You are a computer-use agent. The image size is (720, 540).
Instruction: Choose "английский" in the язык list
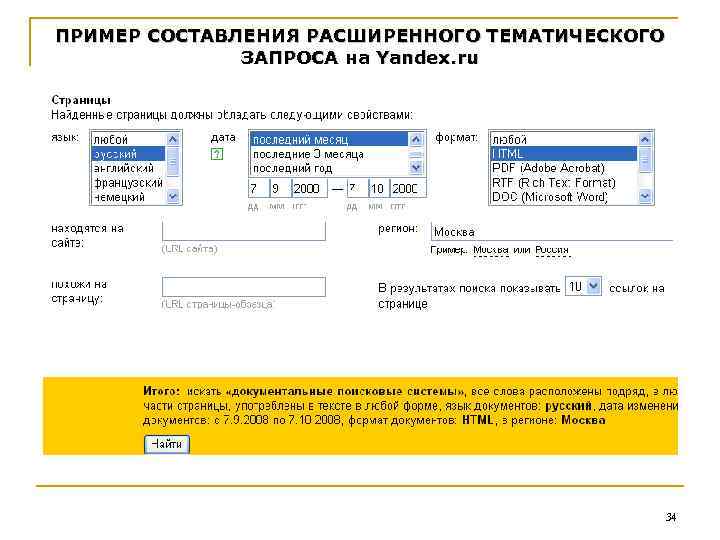pos(128,168)
